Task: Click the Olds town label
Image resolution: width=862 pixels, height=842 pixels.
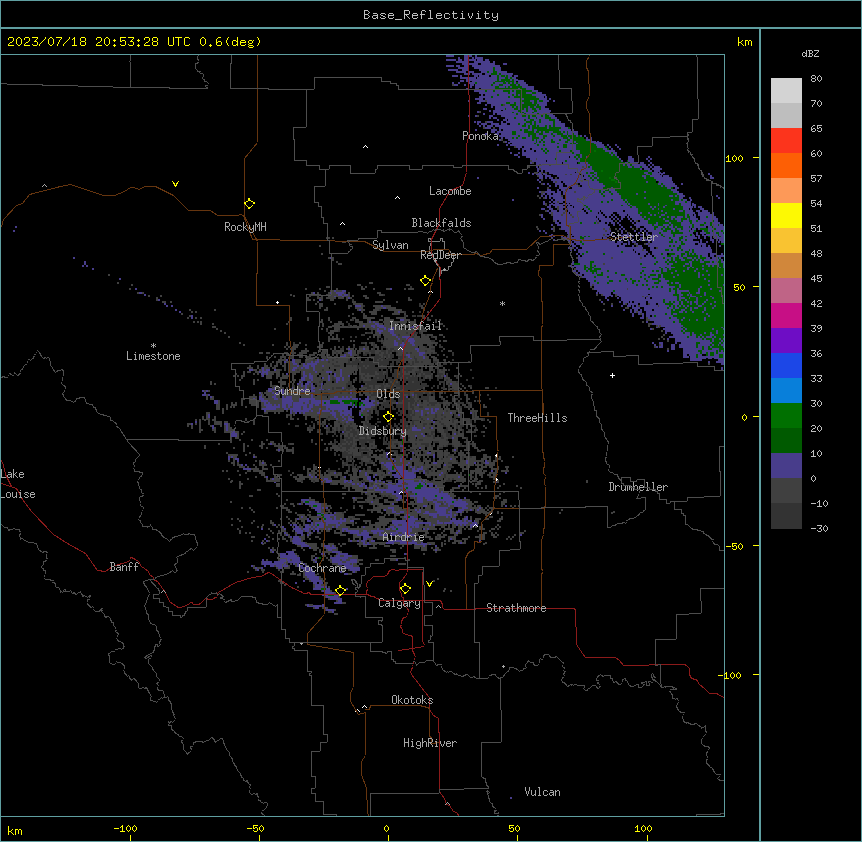Action: (388, 394)
